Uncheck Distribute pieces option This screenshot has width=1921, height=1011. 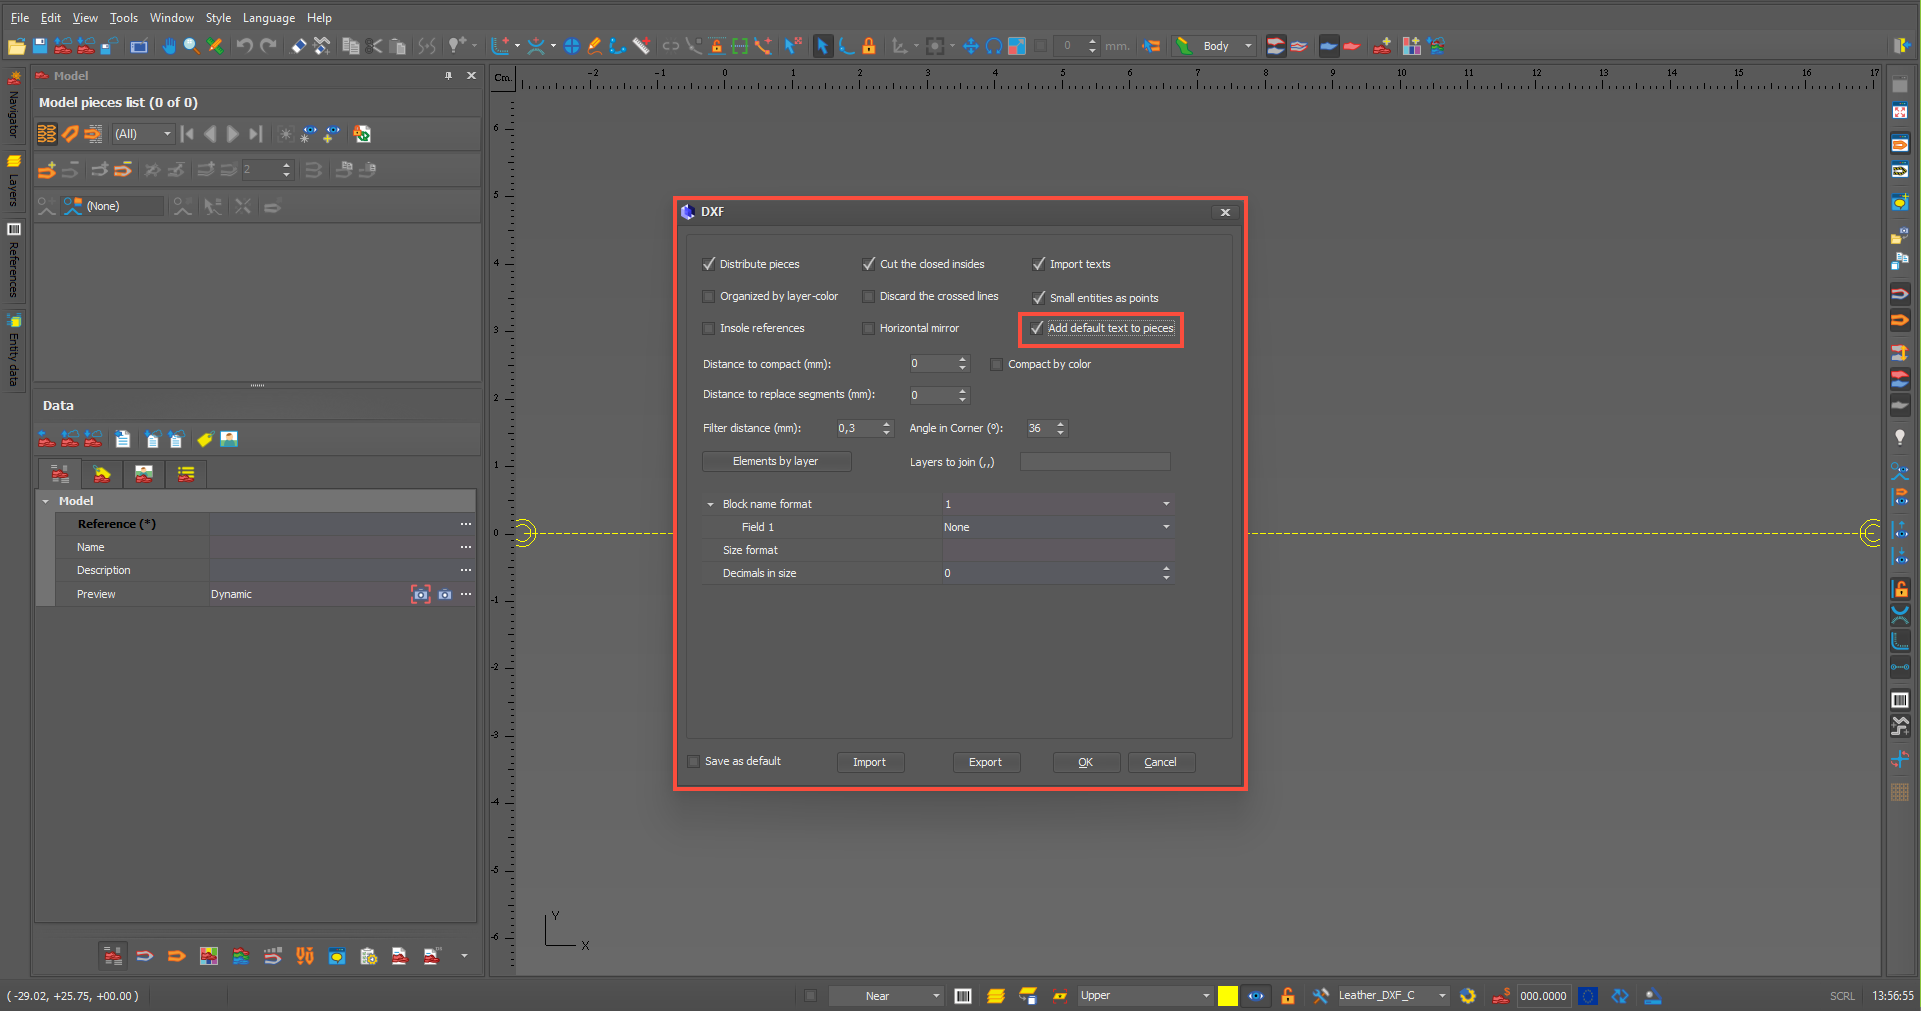click(709, 264)
